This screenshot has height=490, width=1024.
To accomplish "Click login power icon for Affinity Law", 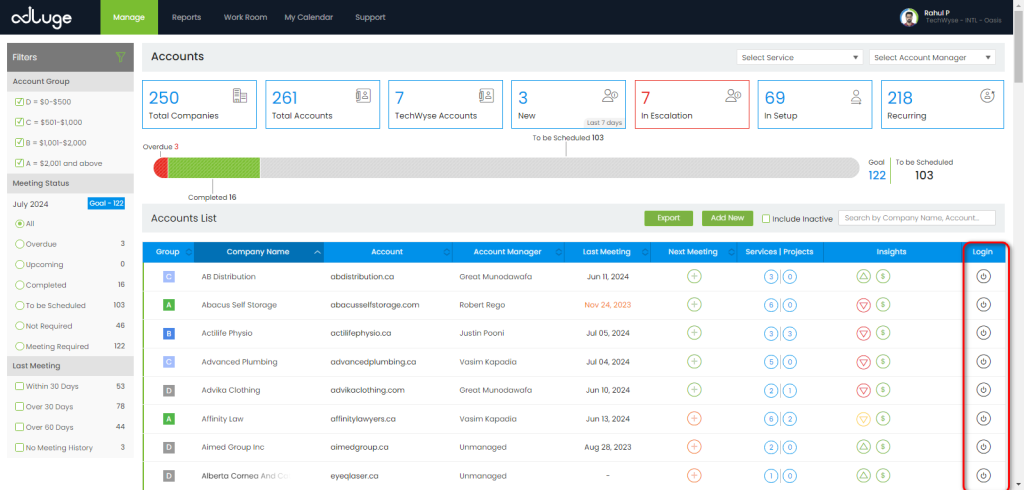I will coord(982,418).
